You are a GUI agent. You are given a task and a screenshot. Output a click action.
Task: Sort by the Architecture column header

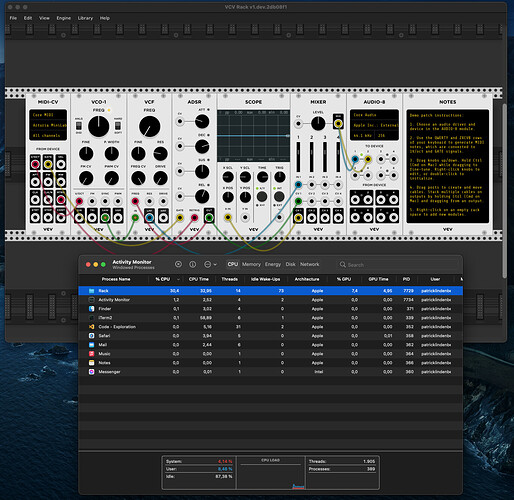tap(307, 279)
